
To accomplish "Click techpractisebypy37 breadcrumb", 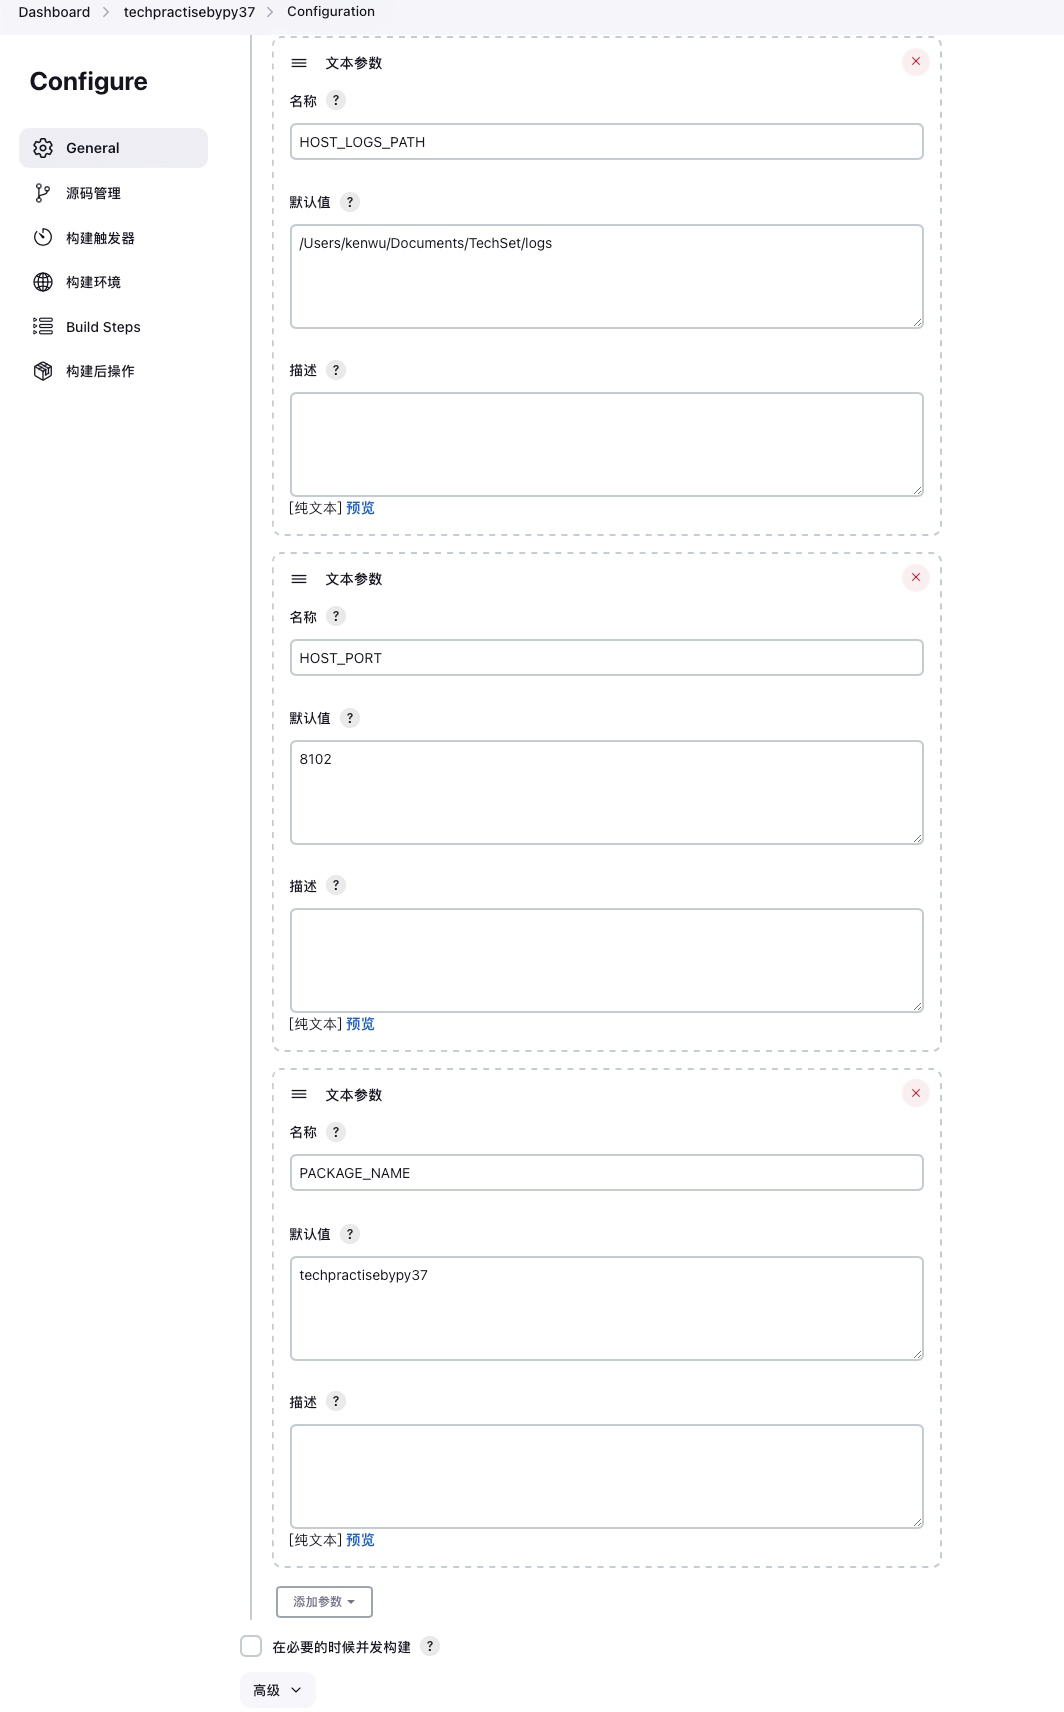I will [189, 12].
